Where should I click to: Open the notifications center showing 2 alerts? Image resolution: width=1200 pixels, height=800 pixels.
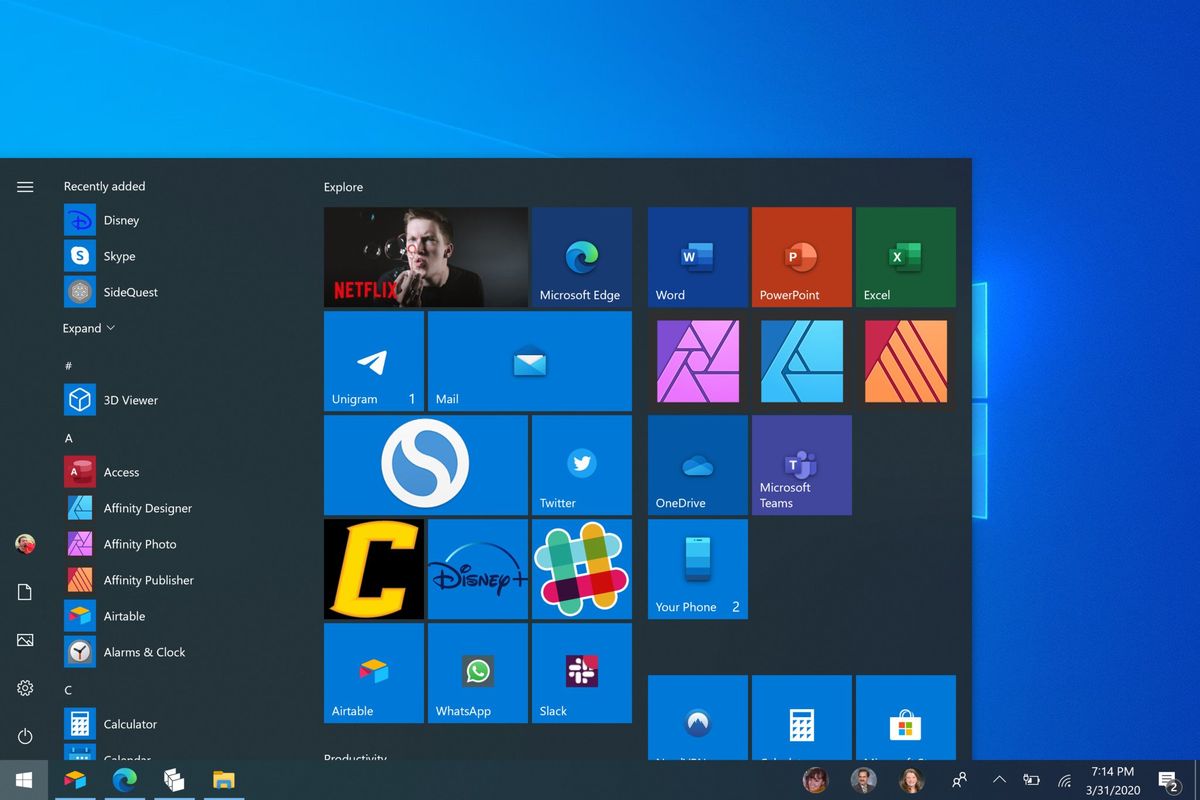click(x=1168, y=780)
